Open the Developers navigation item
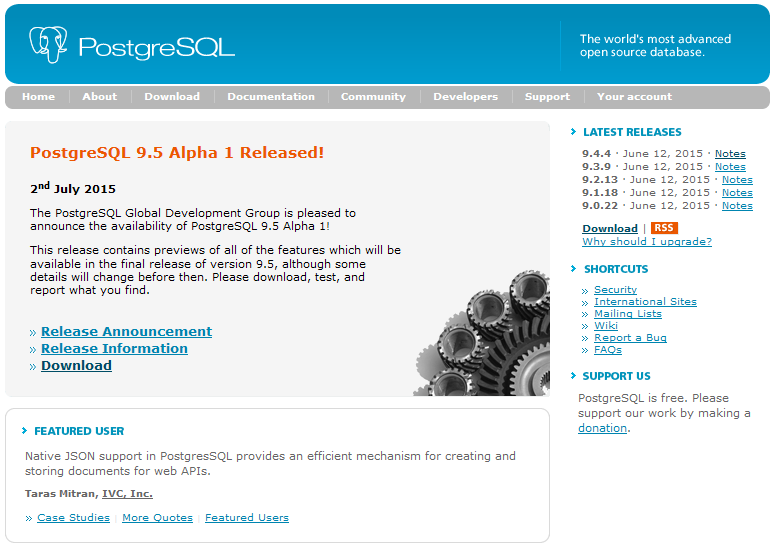Image resolution: width=776 pixels, height=560 pixels. 466,96
